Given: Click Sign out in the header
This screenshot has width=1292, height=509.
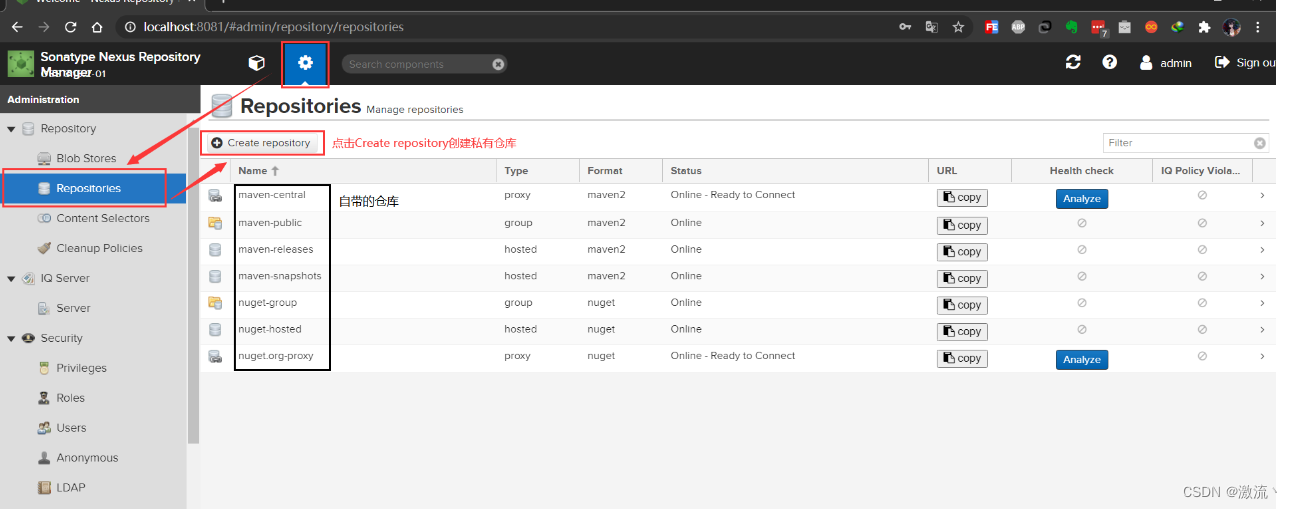Looking at the screenshot, I should [x=1245, y=62].
